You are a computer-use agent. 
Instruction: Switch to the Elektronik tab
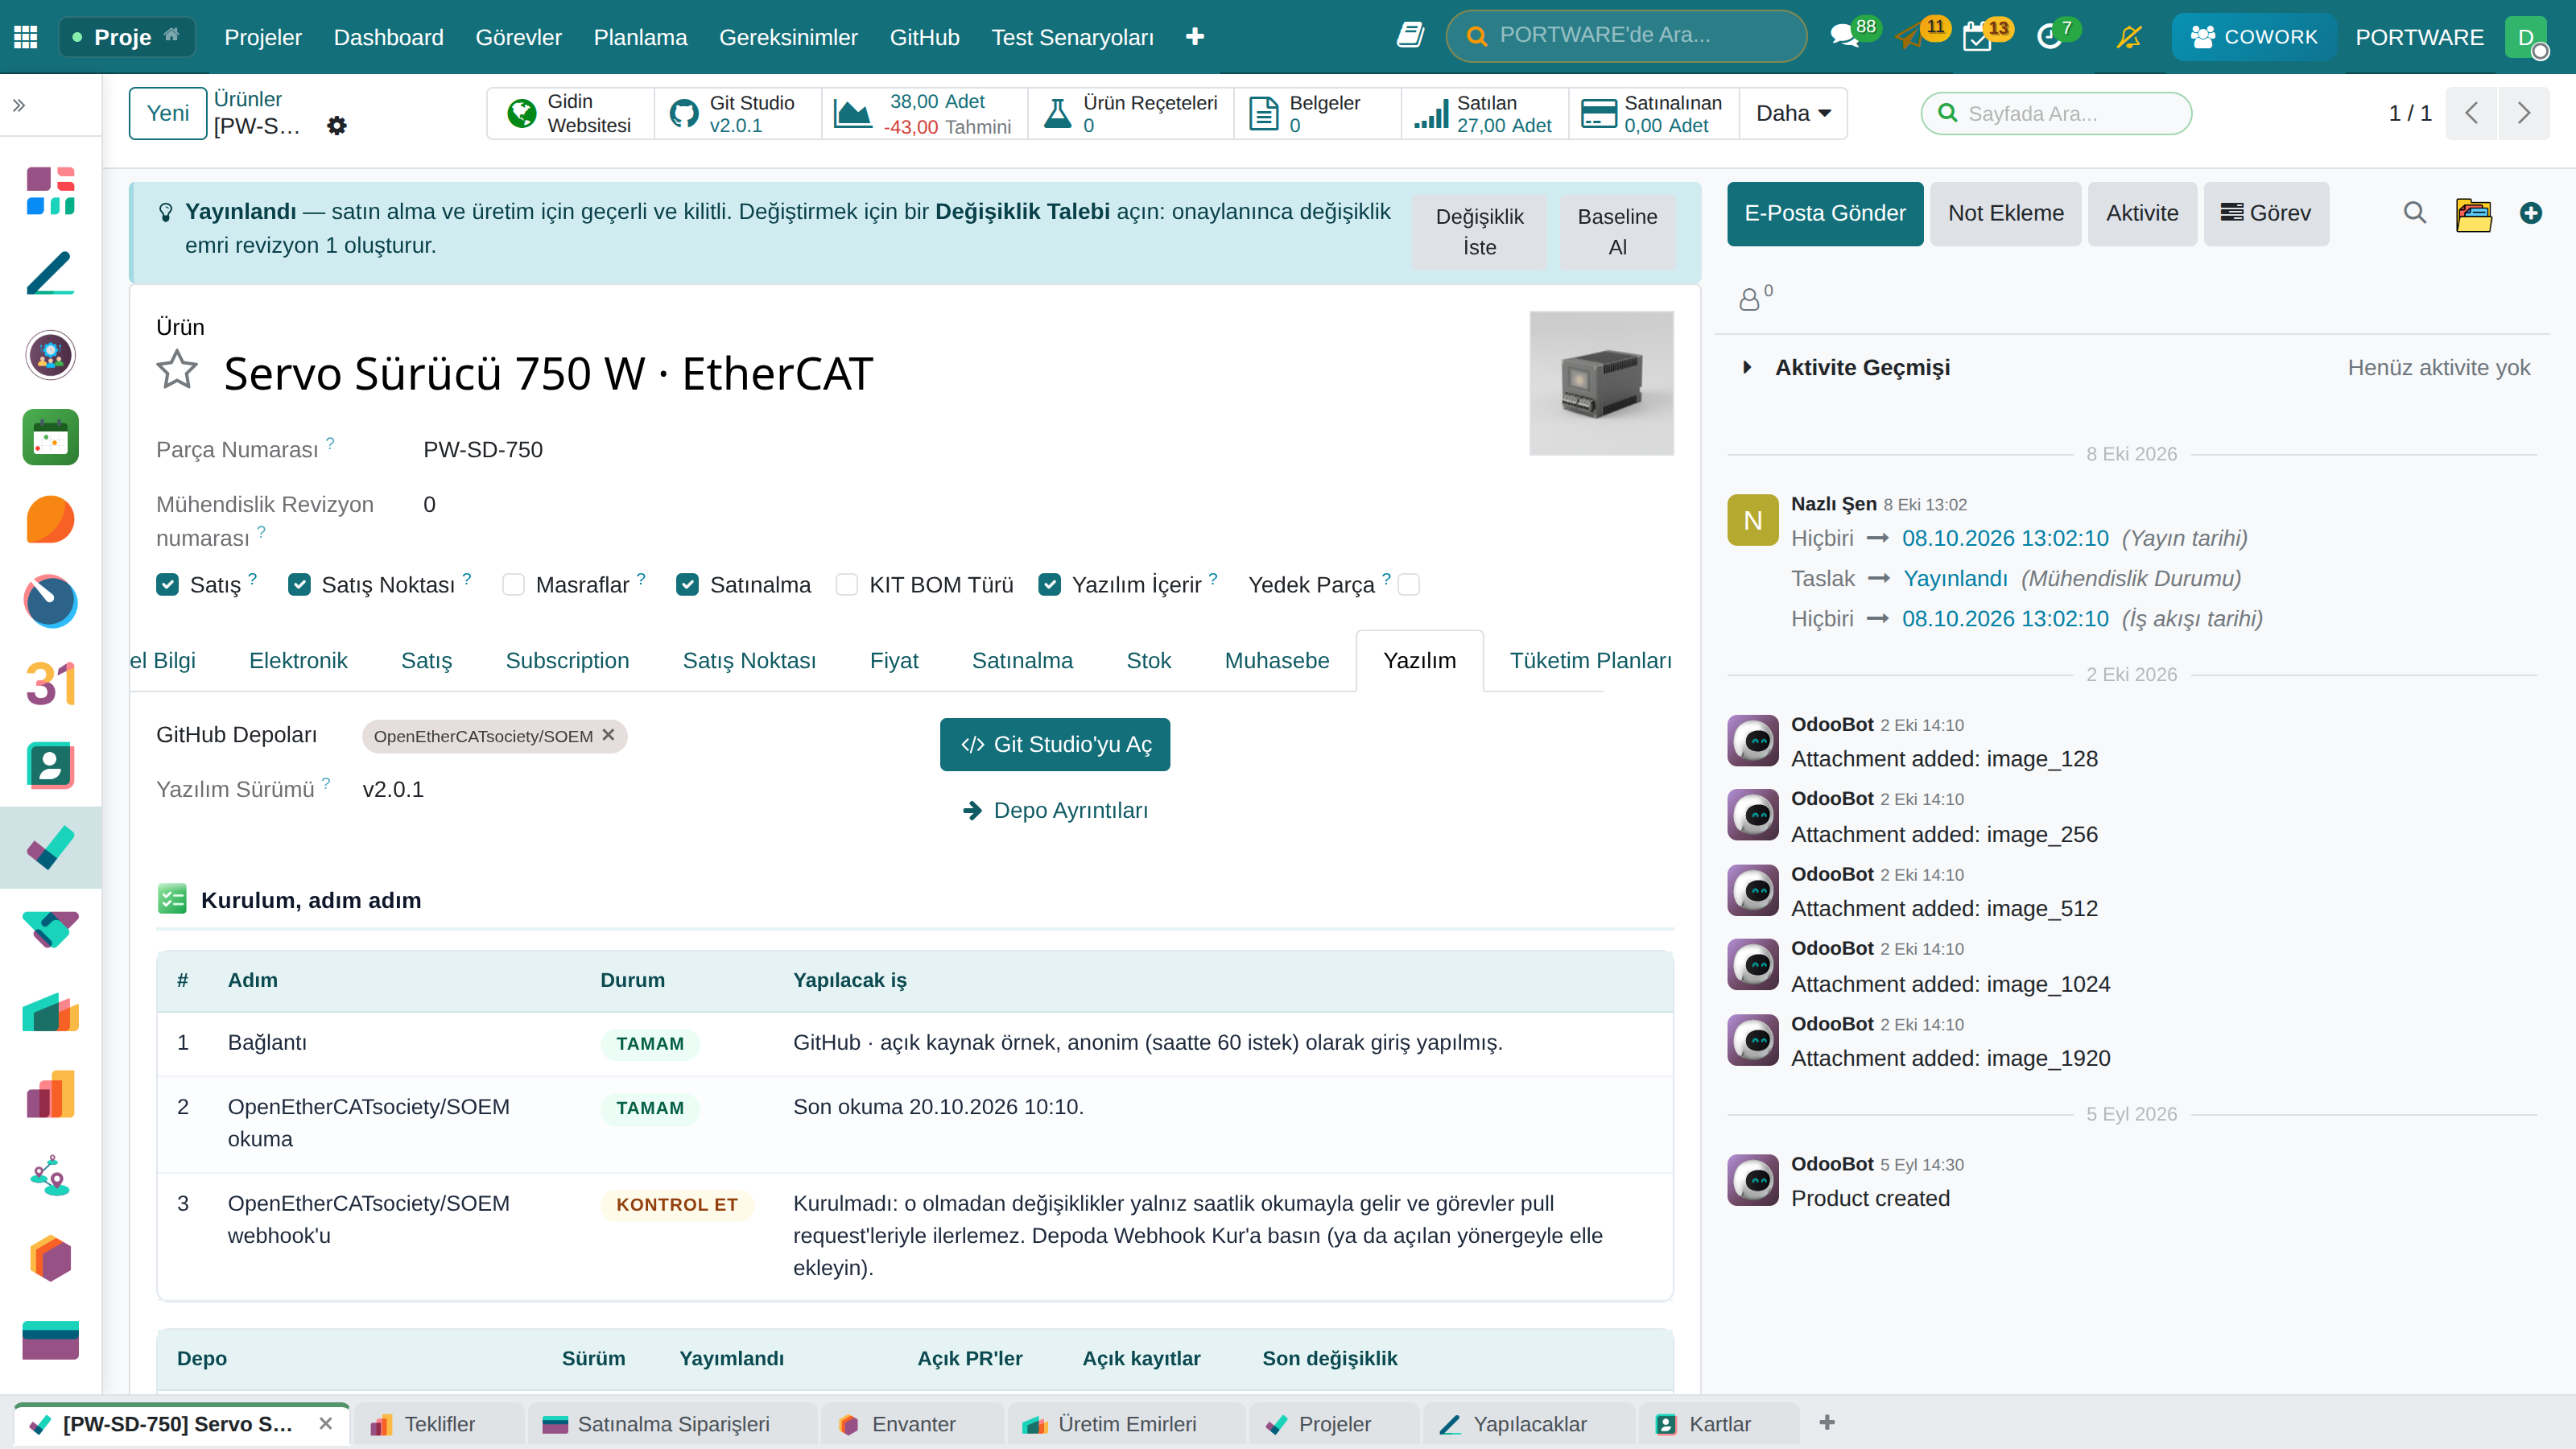[298, 660]
